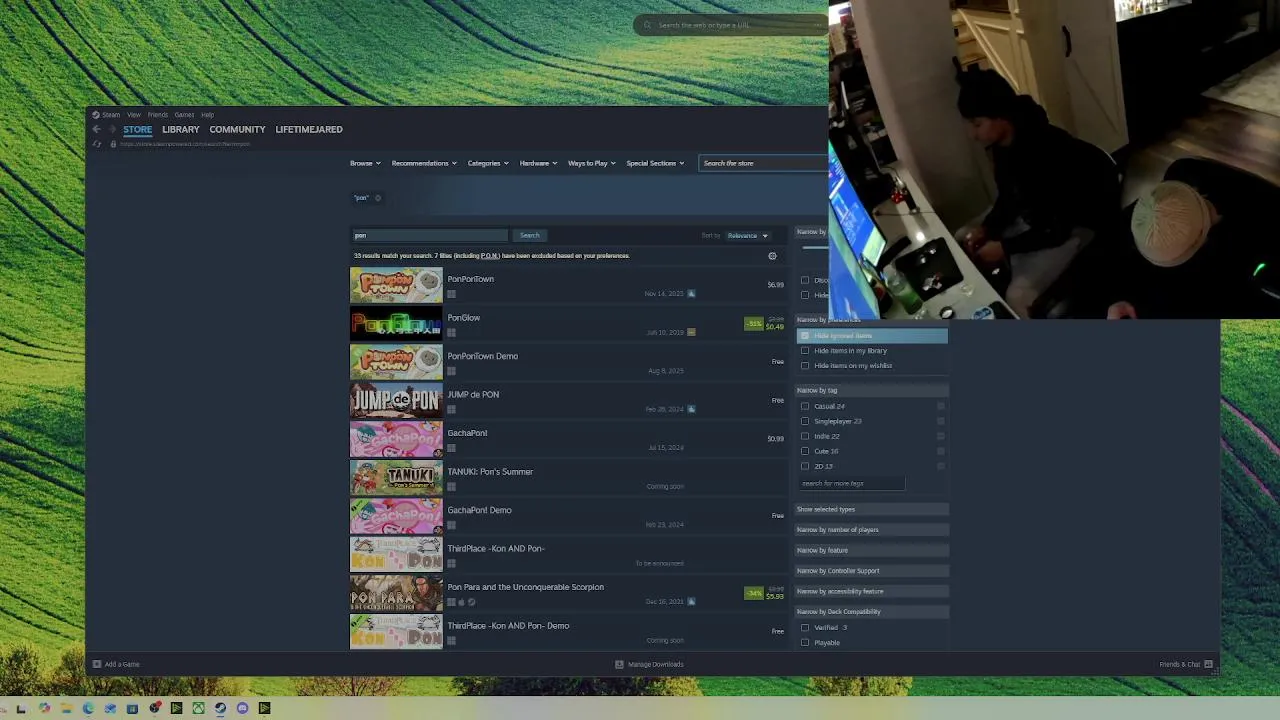Viewport: 1280px width, 720px height.
Task: Exclude the Indie tag using its right-side icon
Action: coord(941,436)
